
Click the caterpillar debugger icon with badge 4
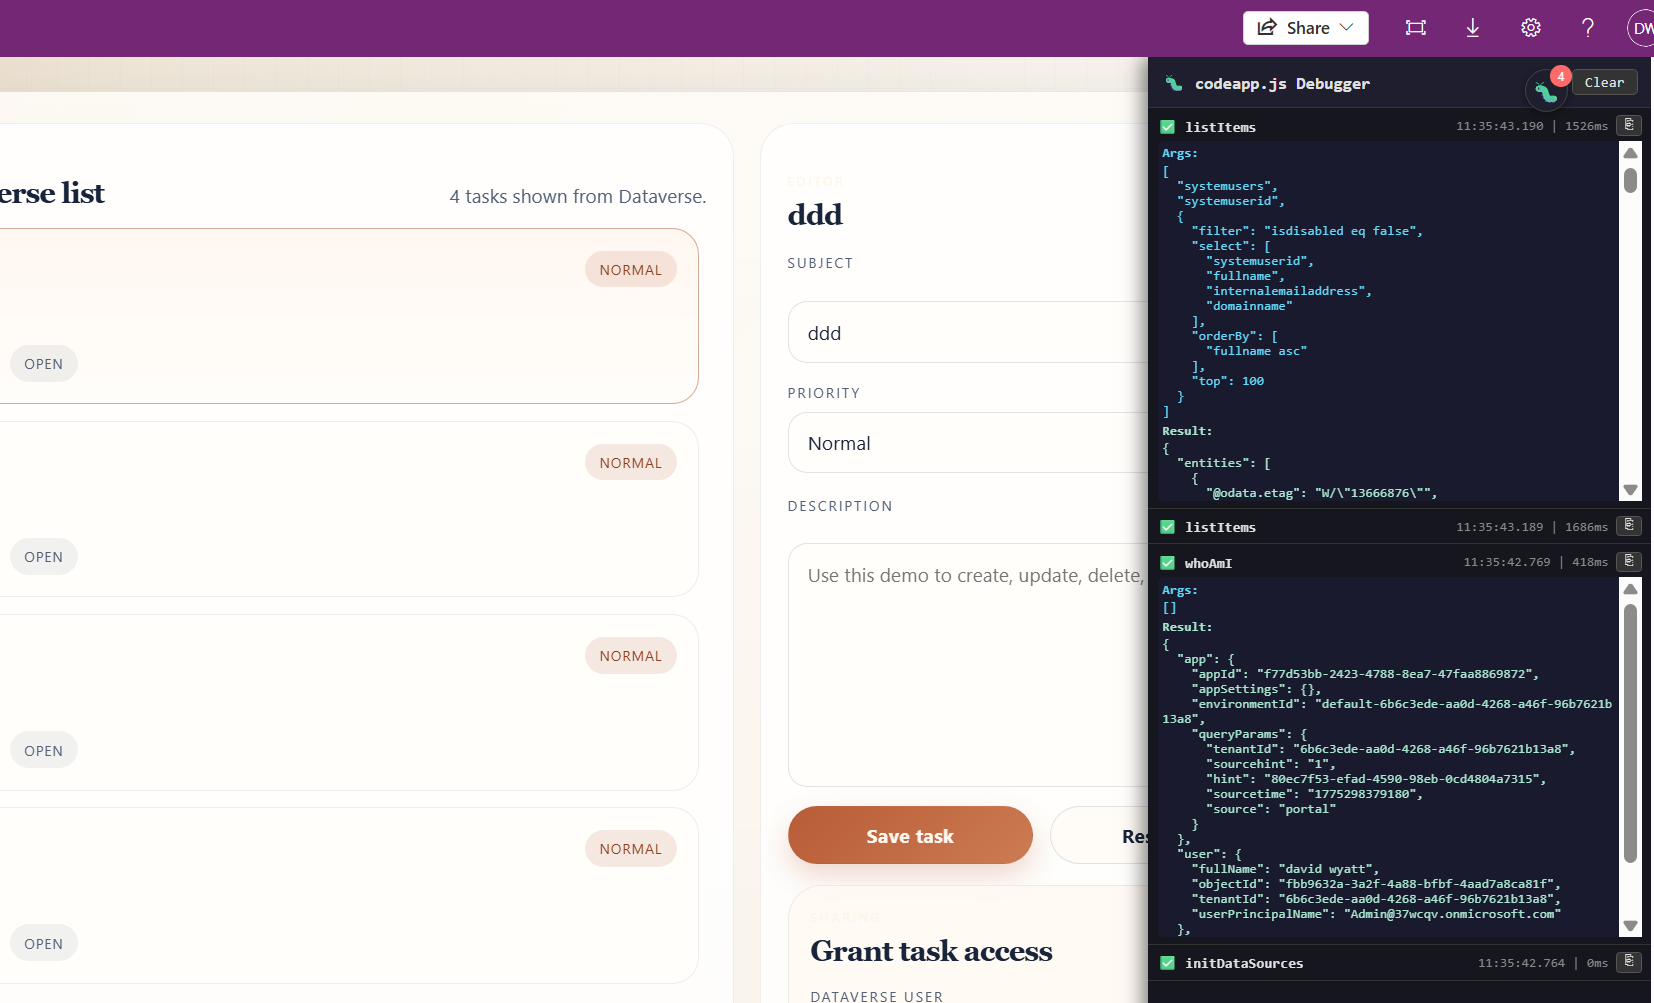[x=1546, y=90]
